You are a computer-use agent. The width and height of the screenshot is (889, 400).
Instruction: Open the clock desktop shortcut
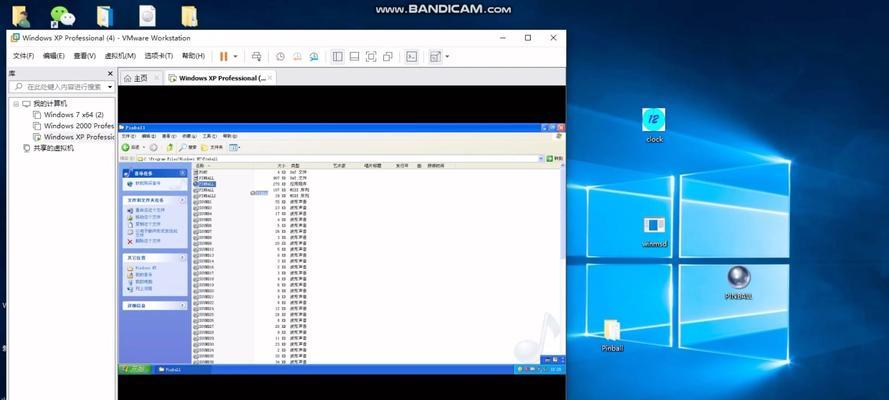click(x=654, y=125)
